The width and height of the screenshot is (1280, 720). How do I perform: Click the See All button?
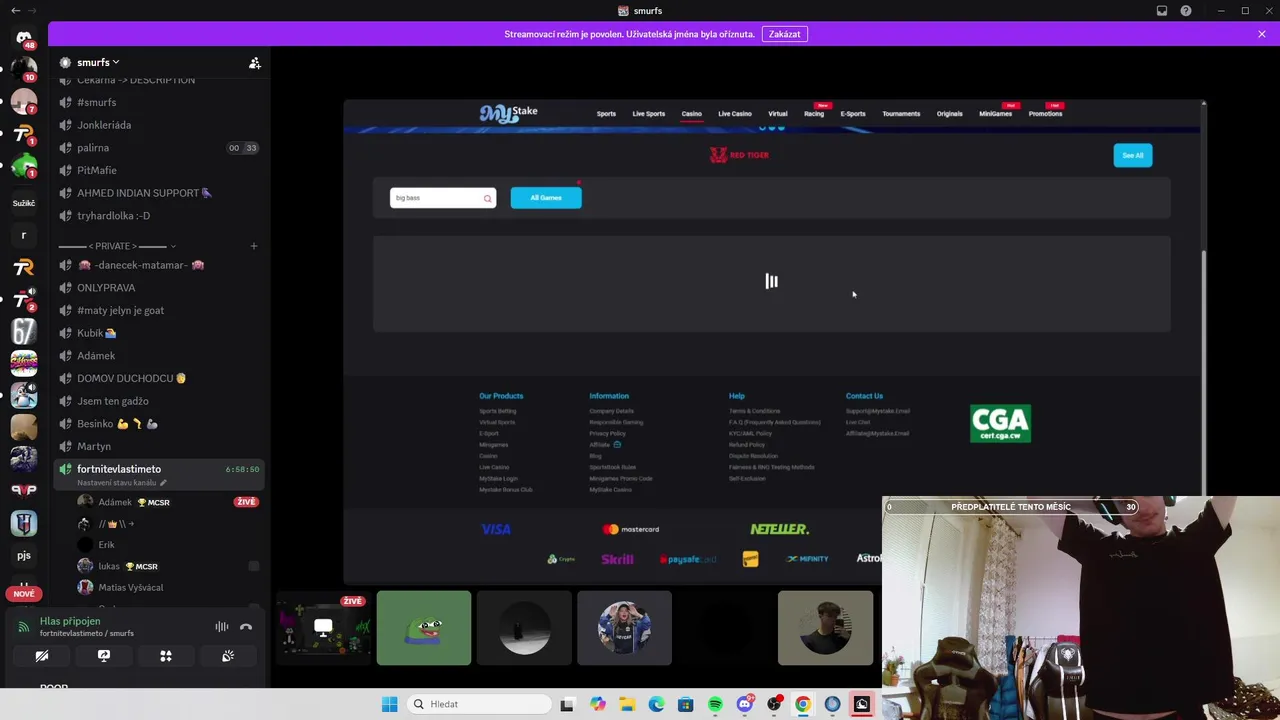[x=1133, y=155]
